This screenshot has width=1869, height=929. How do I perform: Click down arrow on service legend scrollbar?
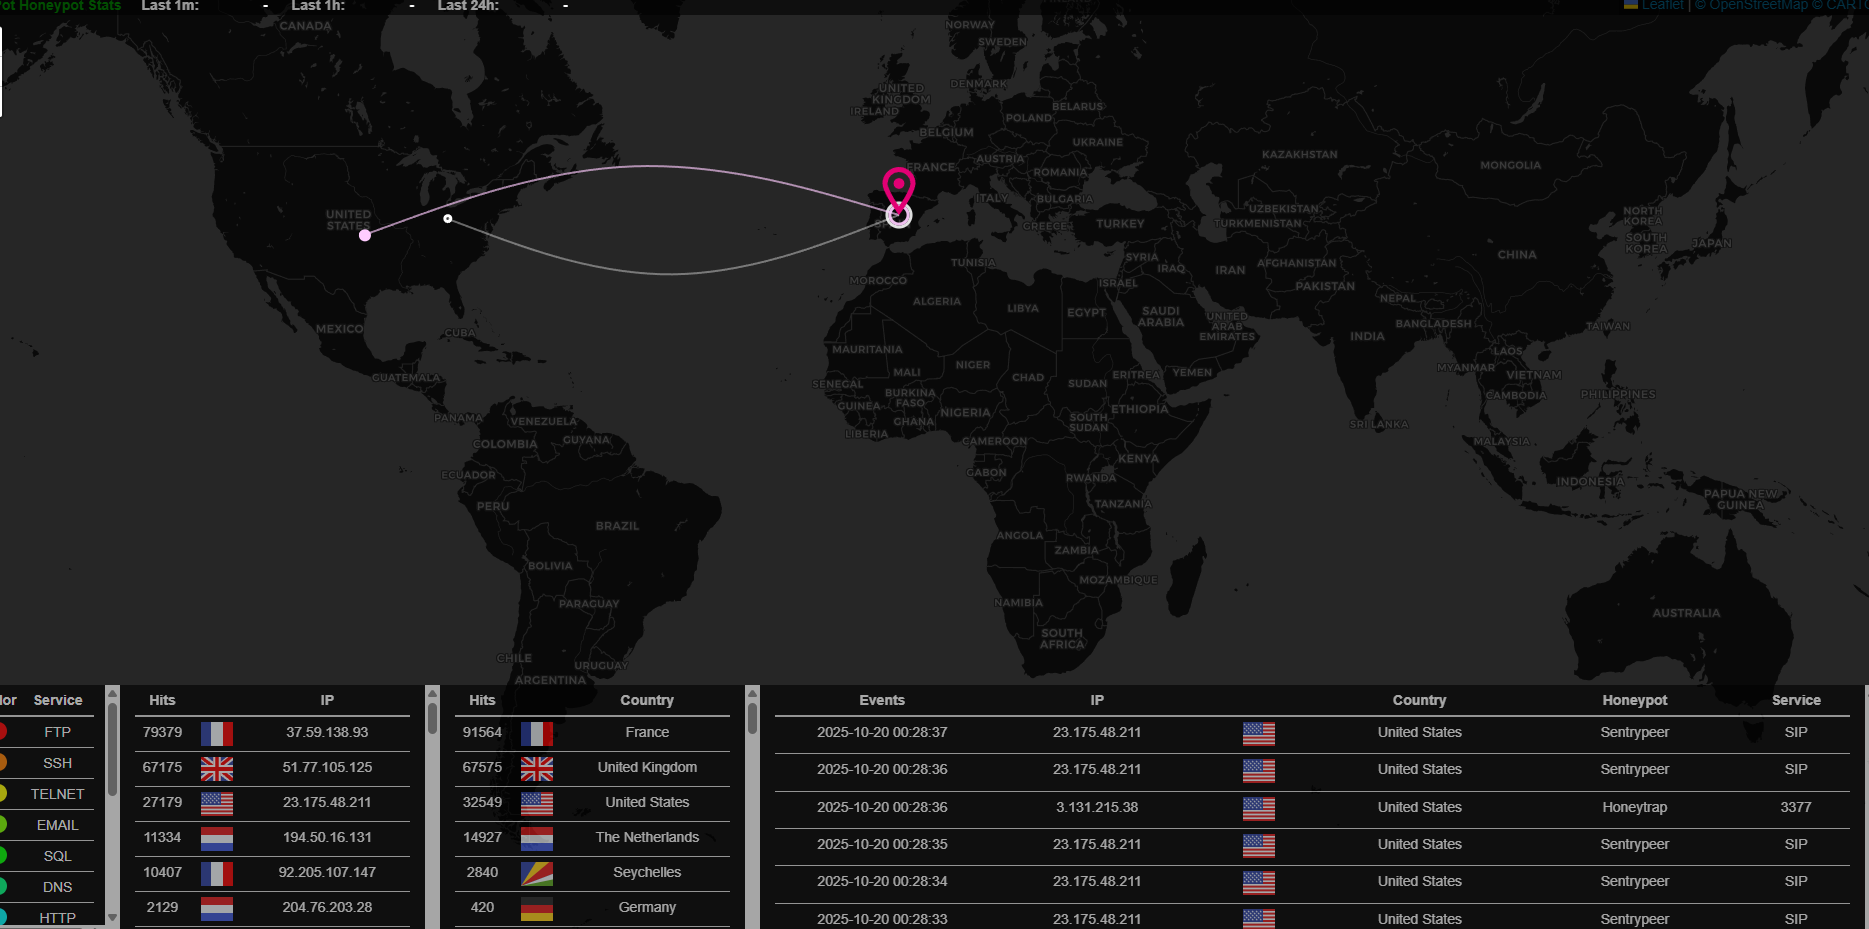pos(112,917)
